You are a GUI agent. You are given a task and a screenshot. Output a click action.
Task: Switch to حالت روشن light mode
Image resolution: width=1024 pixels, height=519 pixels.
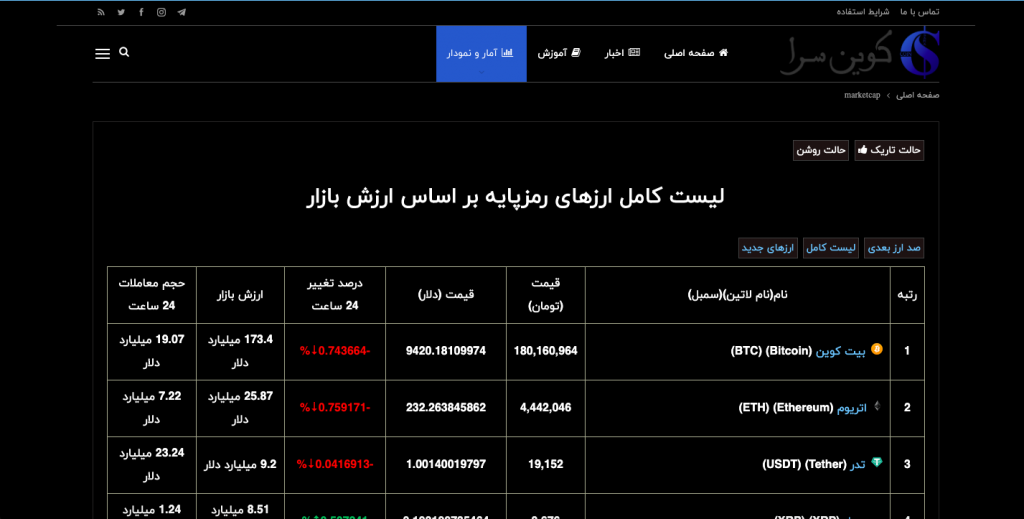tap(821, 150)
